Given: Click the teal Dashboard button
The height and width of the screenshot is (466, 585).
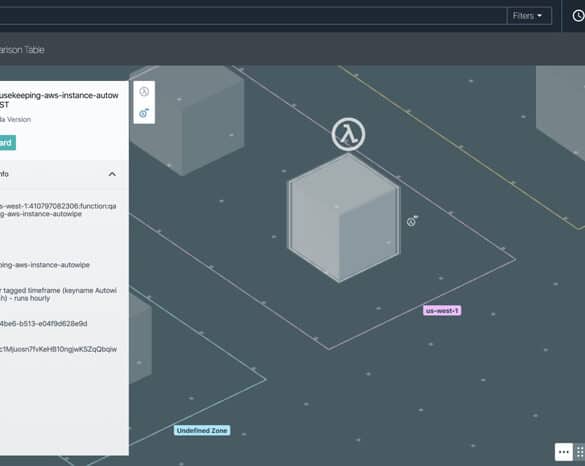Looking at the screenshot, I should 7,143.
